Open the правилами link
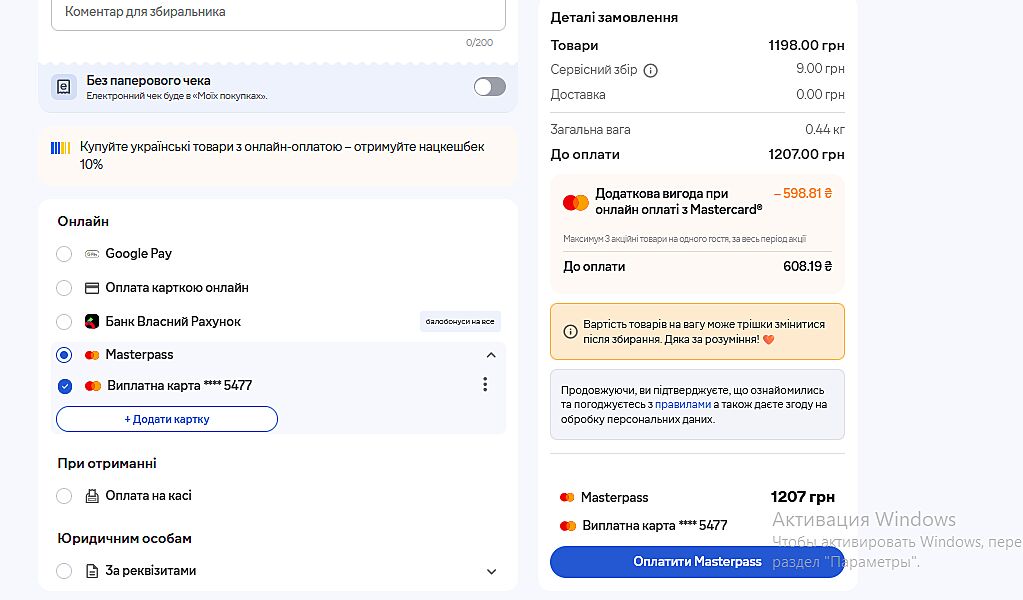This screenshot has height=600, width=1023. pos(683,405)
